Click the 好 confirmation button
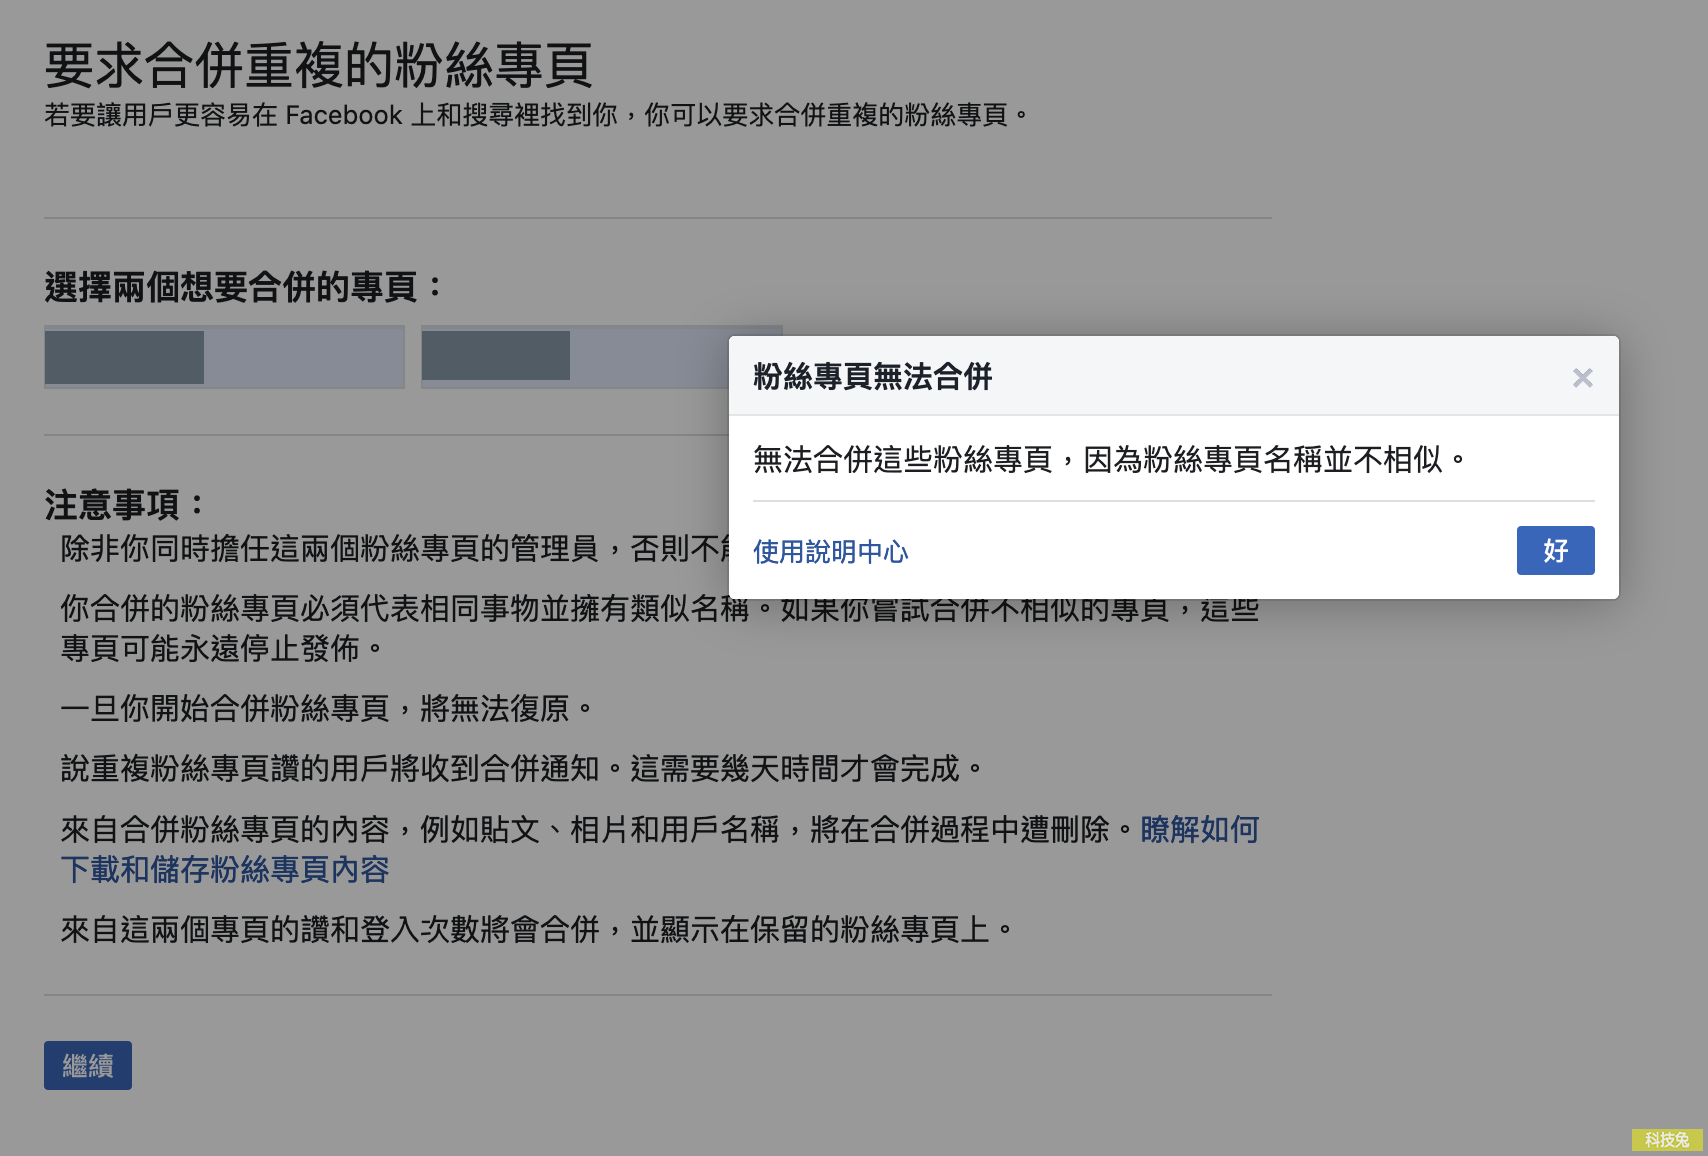This screenshot has height=1156, width=1708. (x=1555, y=550)
